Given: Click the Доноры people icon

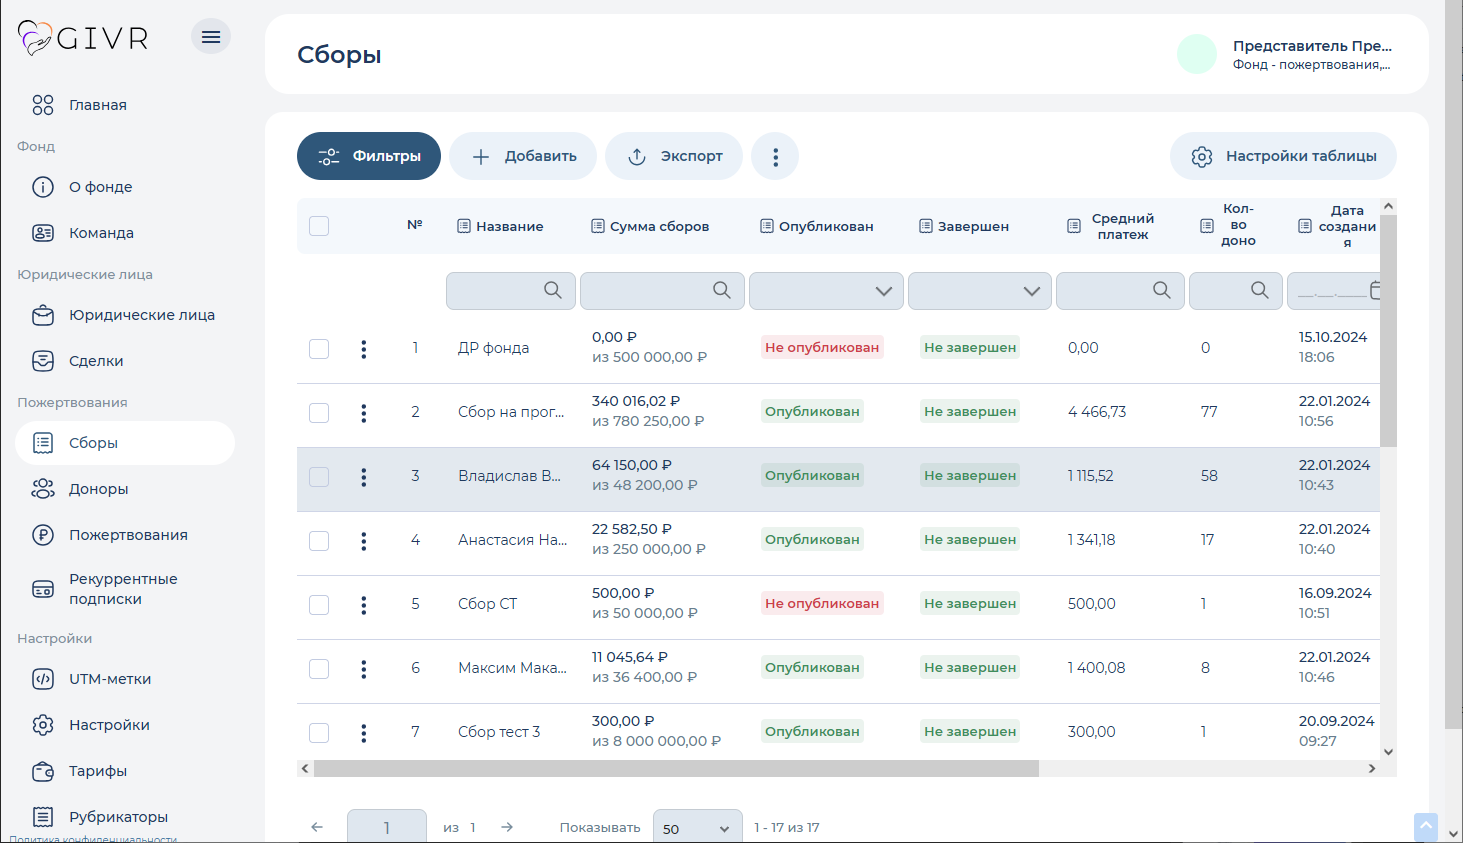Looking at the screenshot, I should tap(43, 489).
